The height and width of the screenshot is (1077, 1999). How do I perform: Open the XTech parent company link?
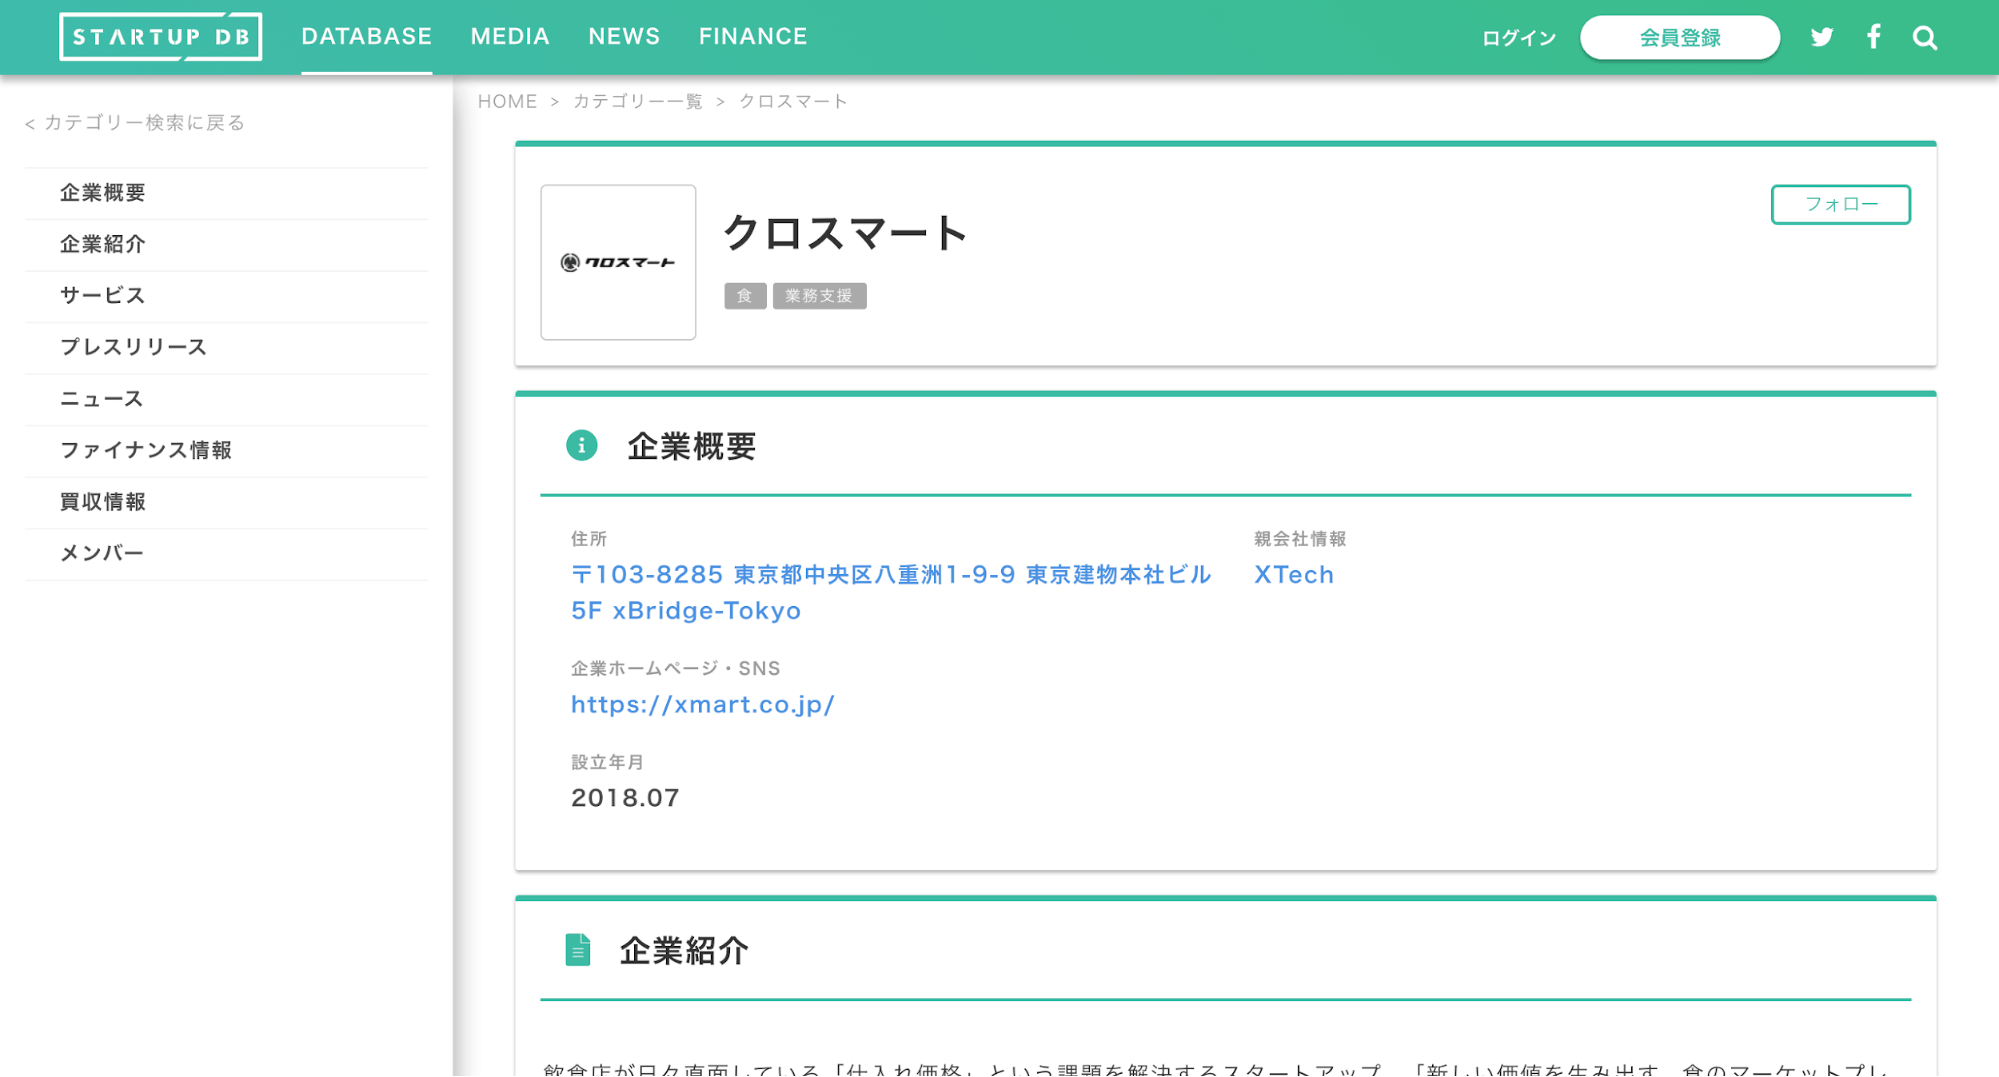pyautogui.click(x=1294, y=575)
